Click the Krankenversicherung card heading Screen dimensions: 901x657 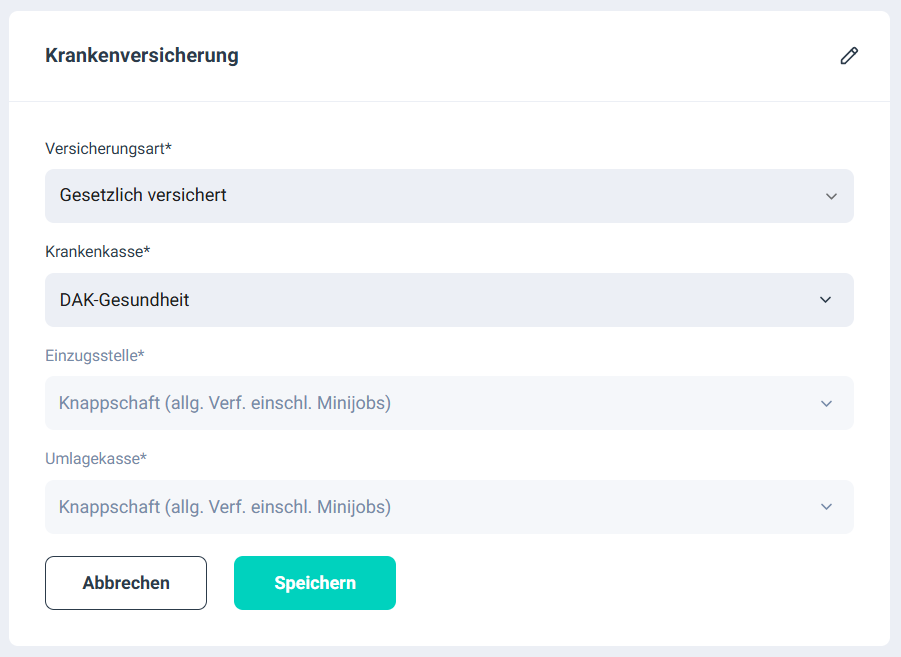142,55
